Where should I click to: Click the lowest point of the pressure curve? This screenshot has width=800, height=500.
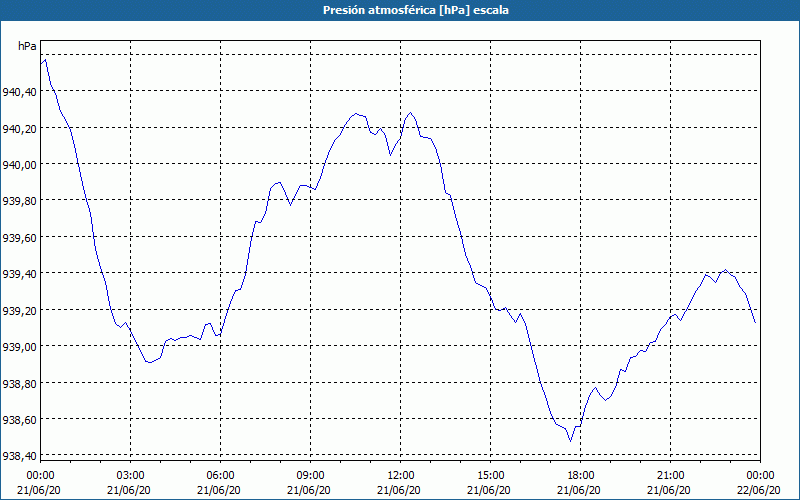tap(570, 441)
